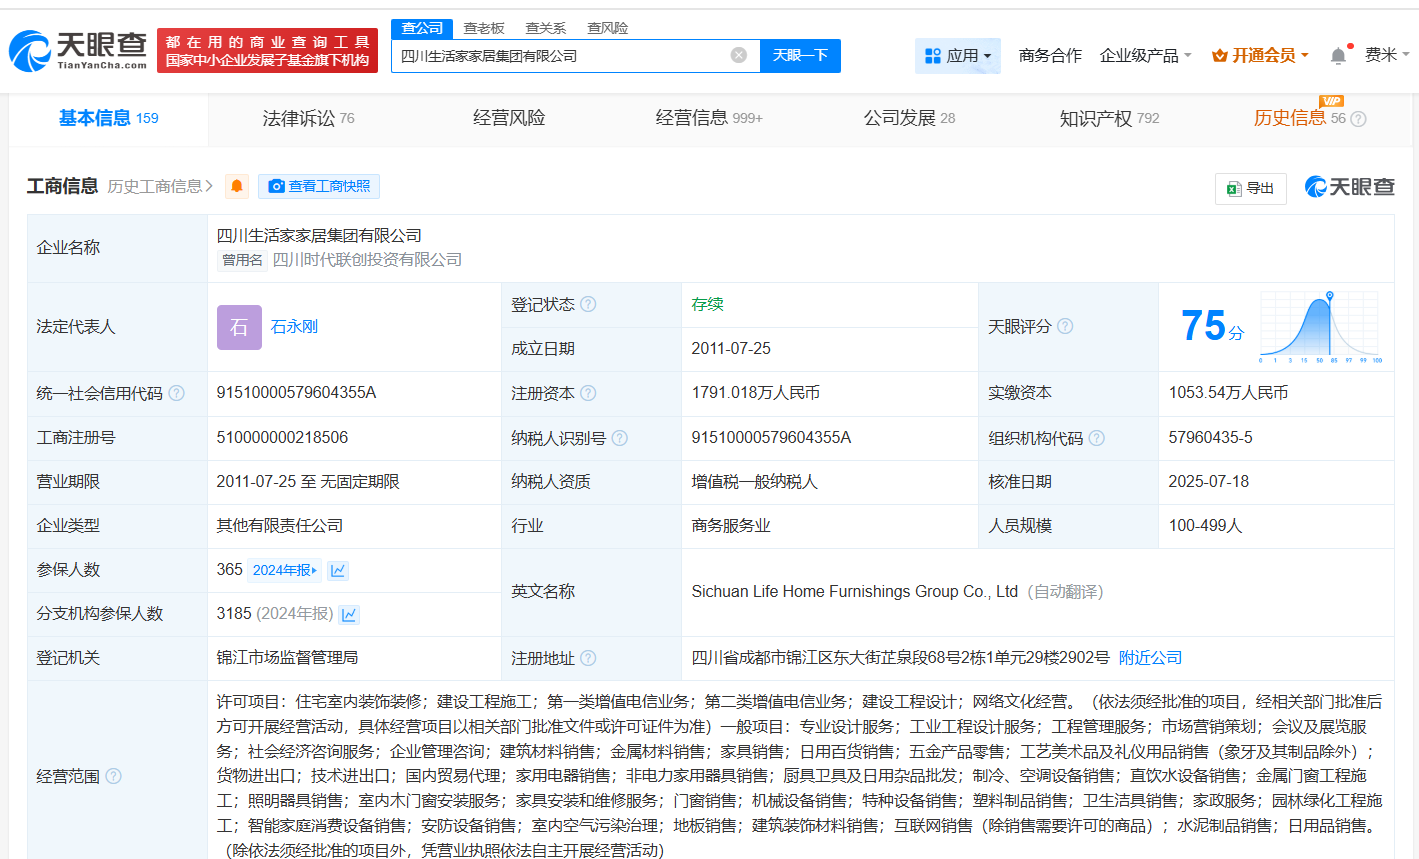Select taxpayer qualification 增值税一般纳税人
The width and height of the screenshot is (1419, 859).
[x=754, y=482]
